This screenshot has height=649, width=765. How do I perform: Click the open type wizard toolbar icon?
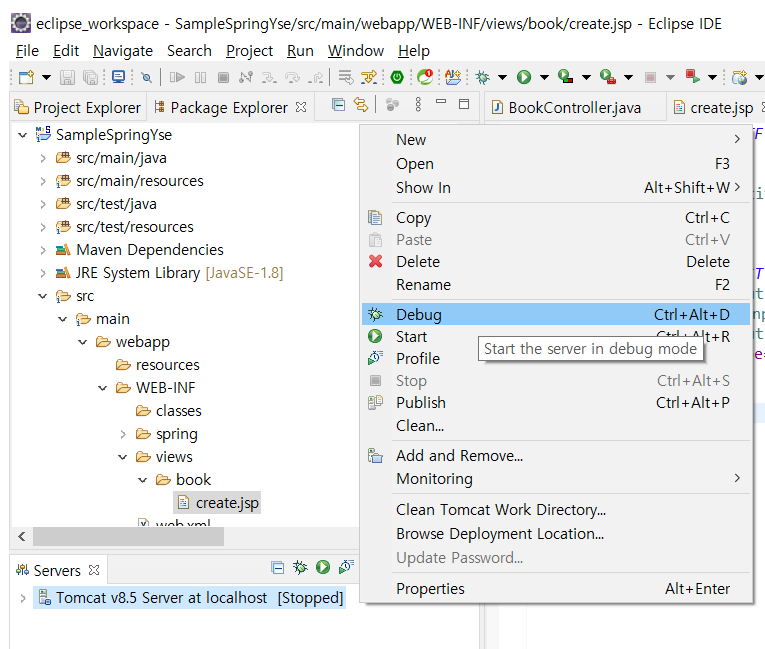[x=453, y=77]
